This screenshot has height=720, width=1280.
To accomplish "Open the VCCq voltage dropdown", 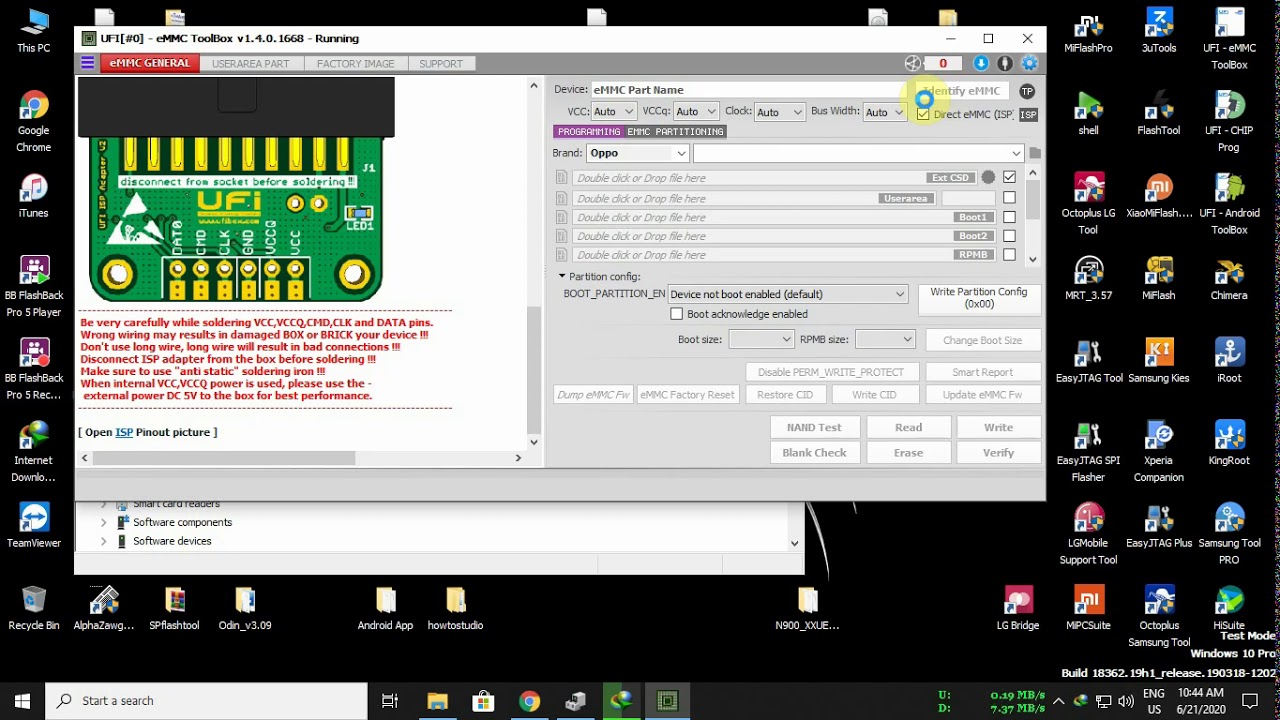I will click(x=695, y=112).
